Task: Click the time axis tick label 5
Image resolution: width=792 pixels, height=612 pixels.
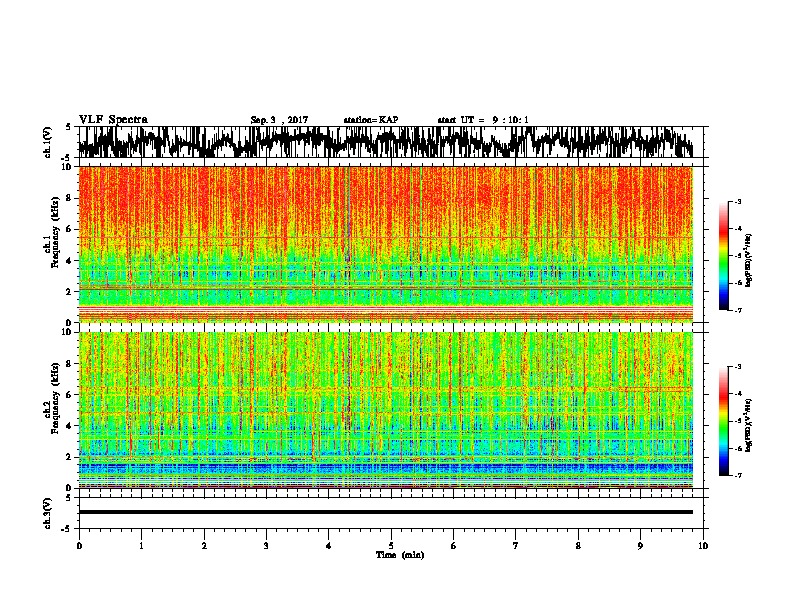Action: tap(391, 546)
